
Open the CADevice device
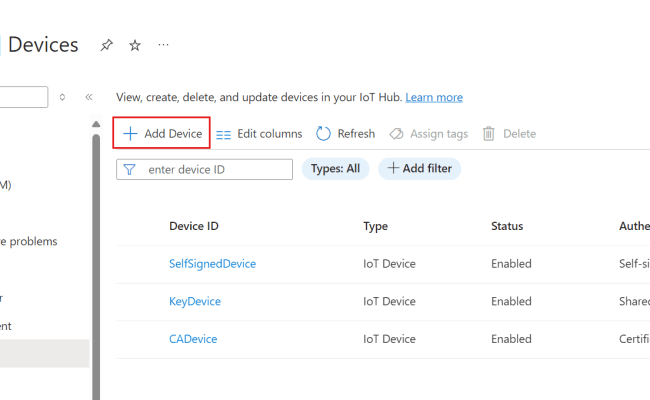coord(193,339)
